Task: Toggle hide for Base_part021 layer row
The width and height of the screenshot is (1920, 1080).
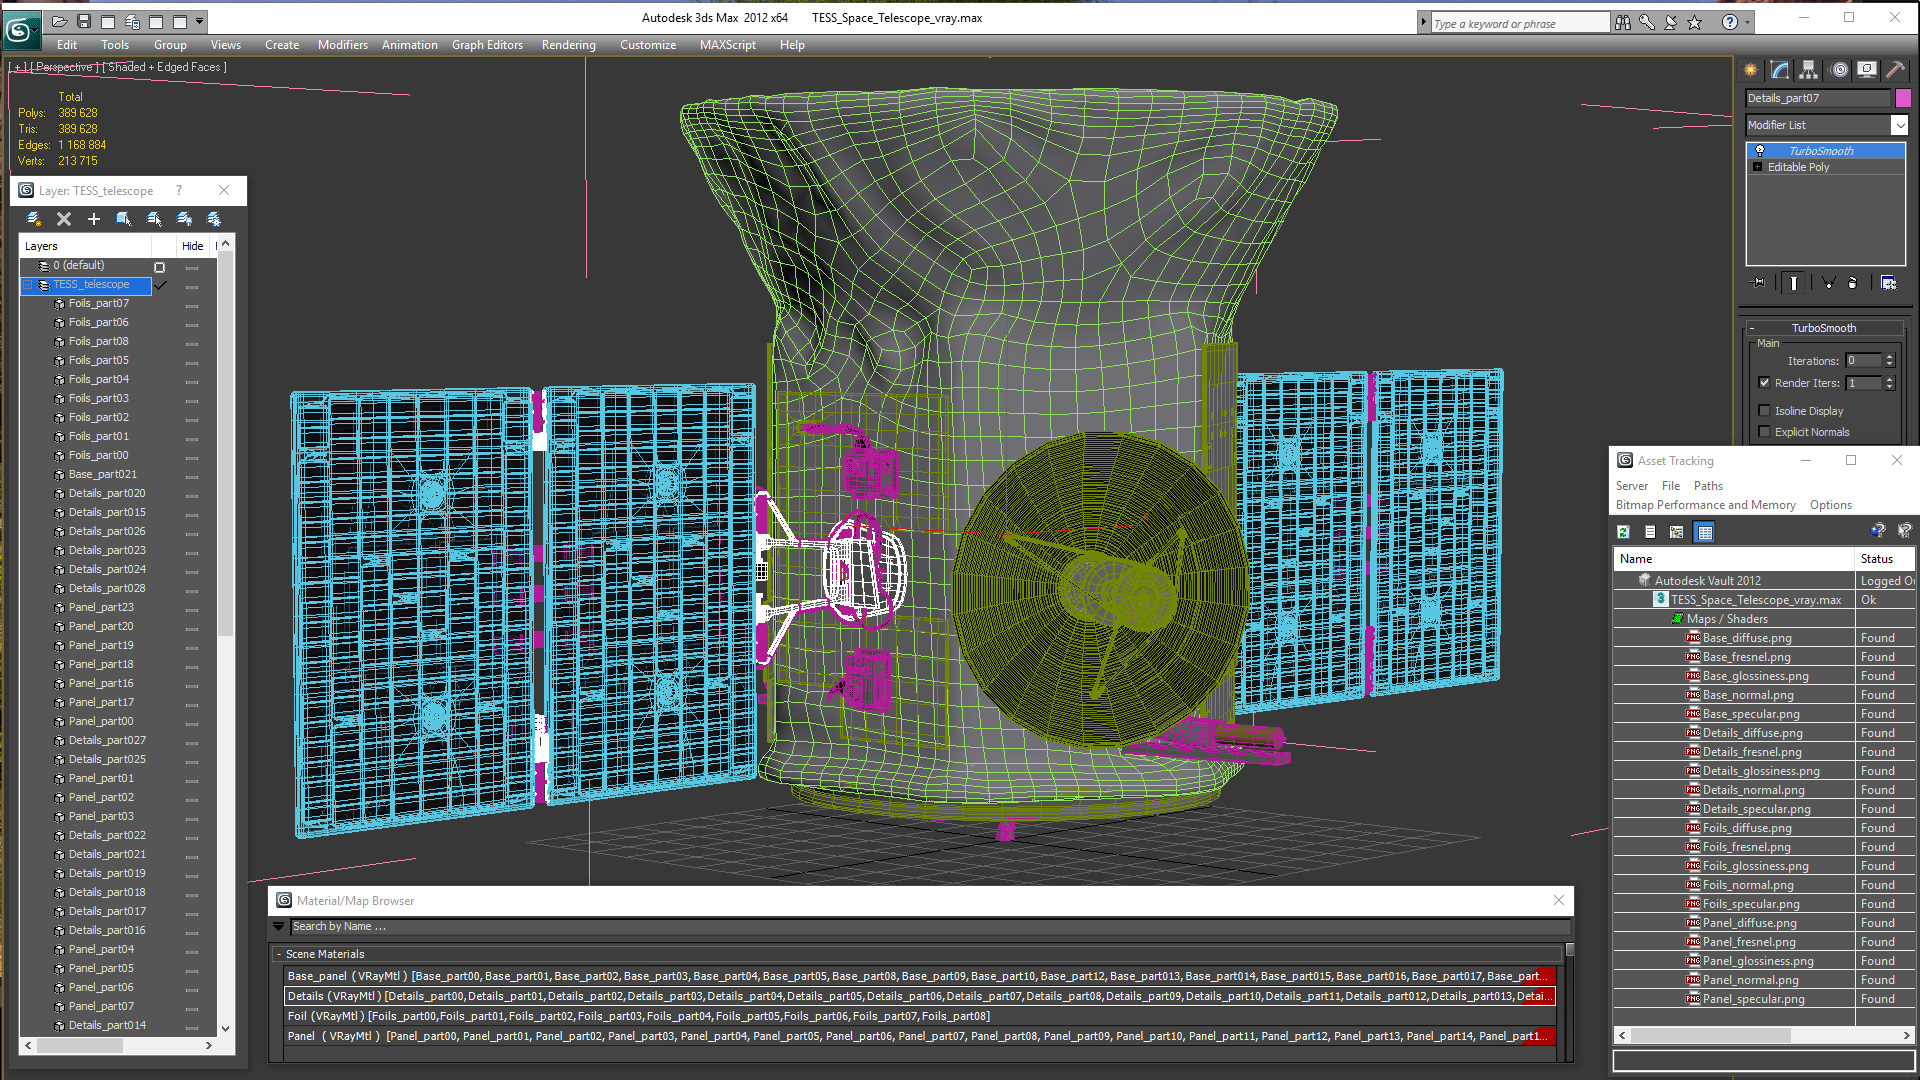Action: [x=191, y=475]
